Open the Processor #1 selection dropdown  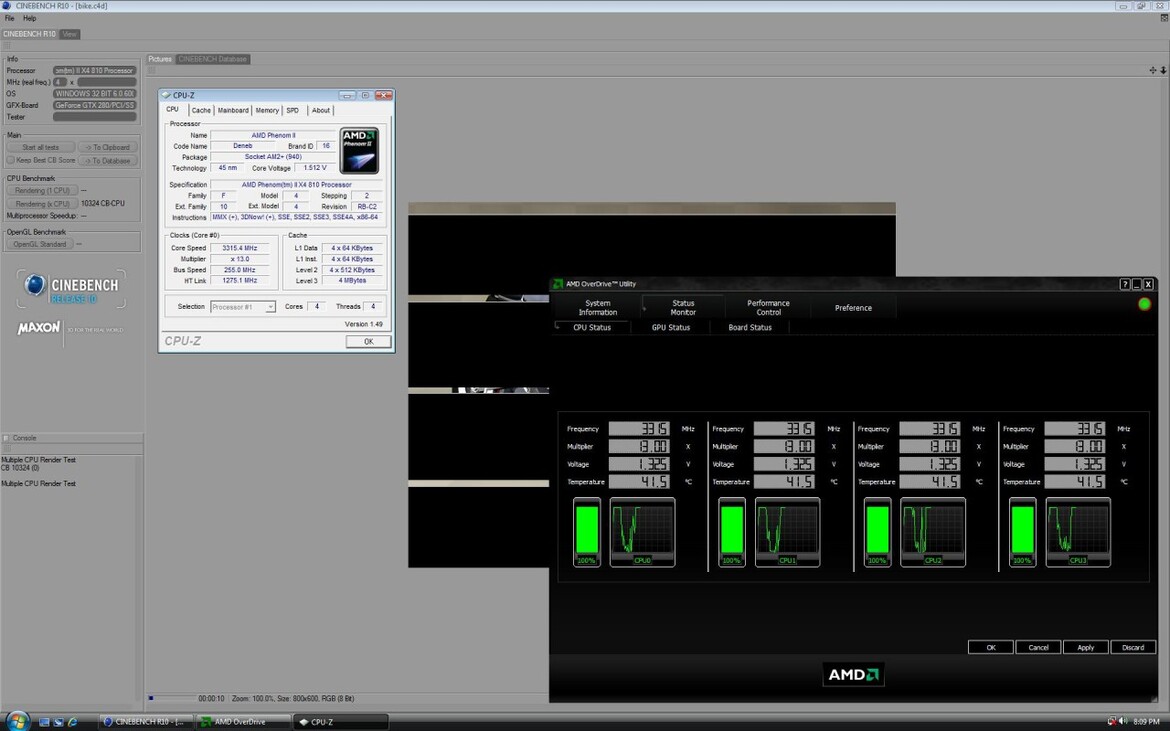(x=243, y=307)
